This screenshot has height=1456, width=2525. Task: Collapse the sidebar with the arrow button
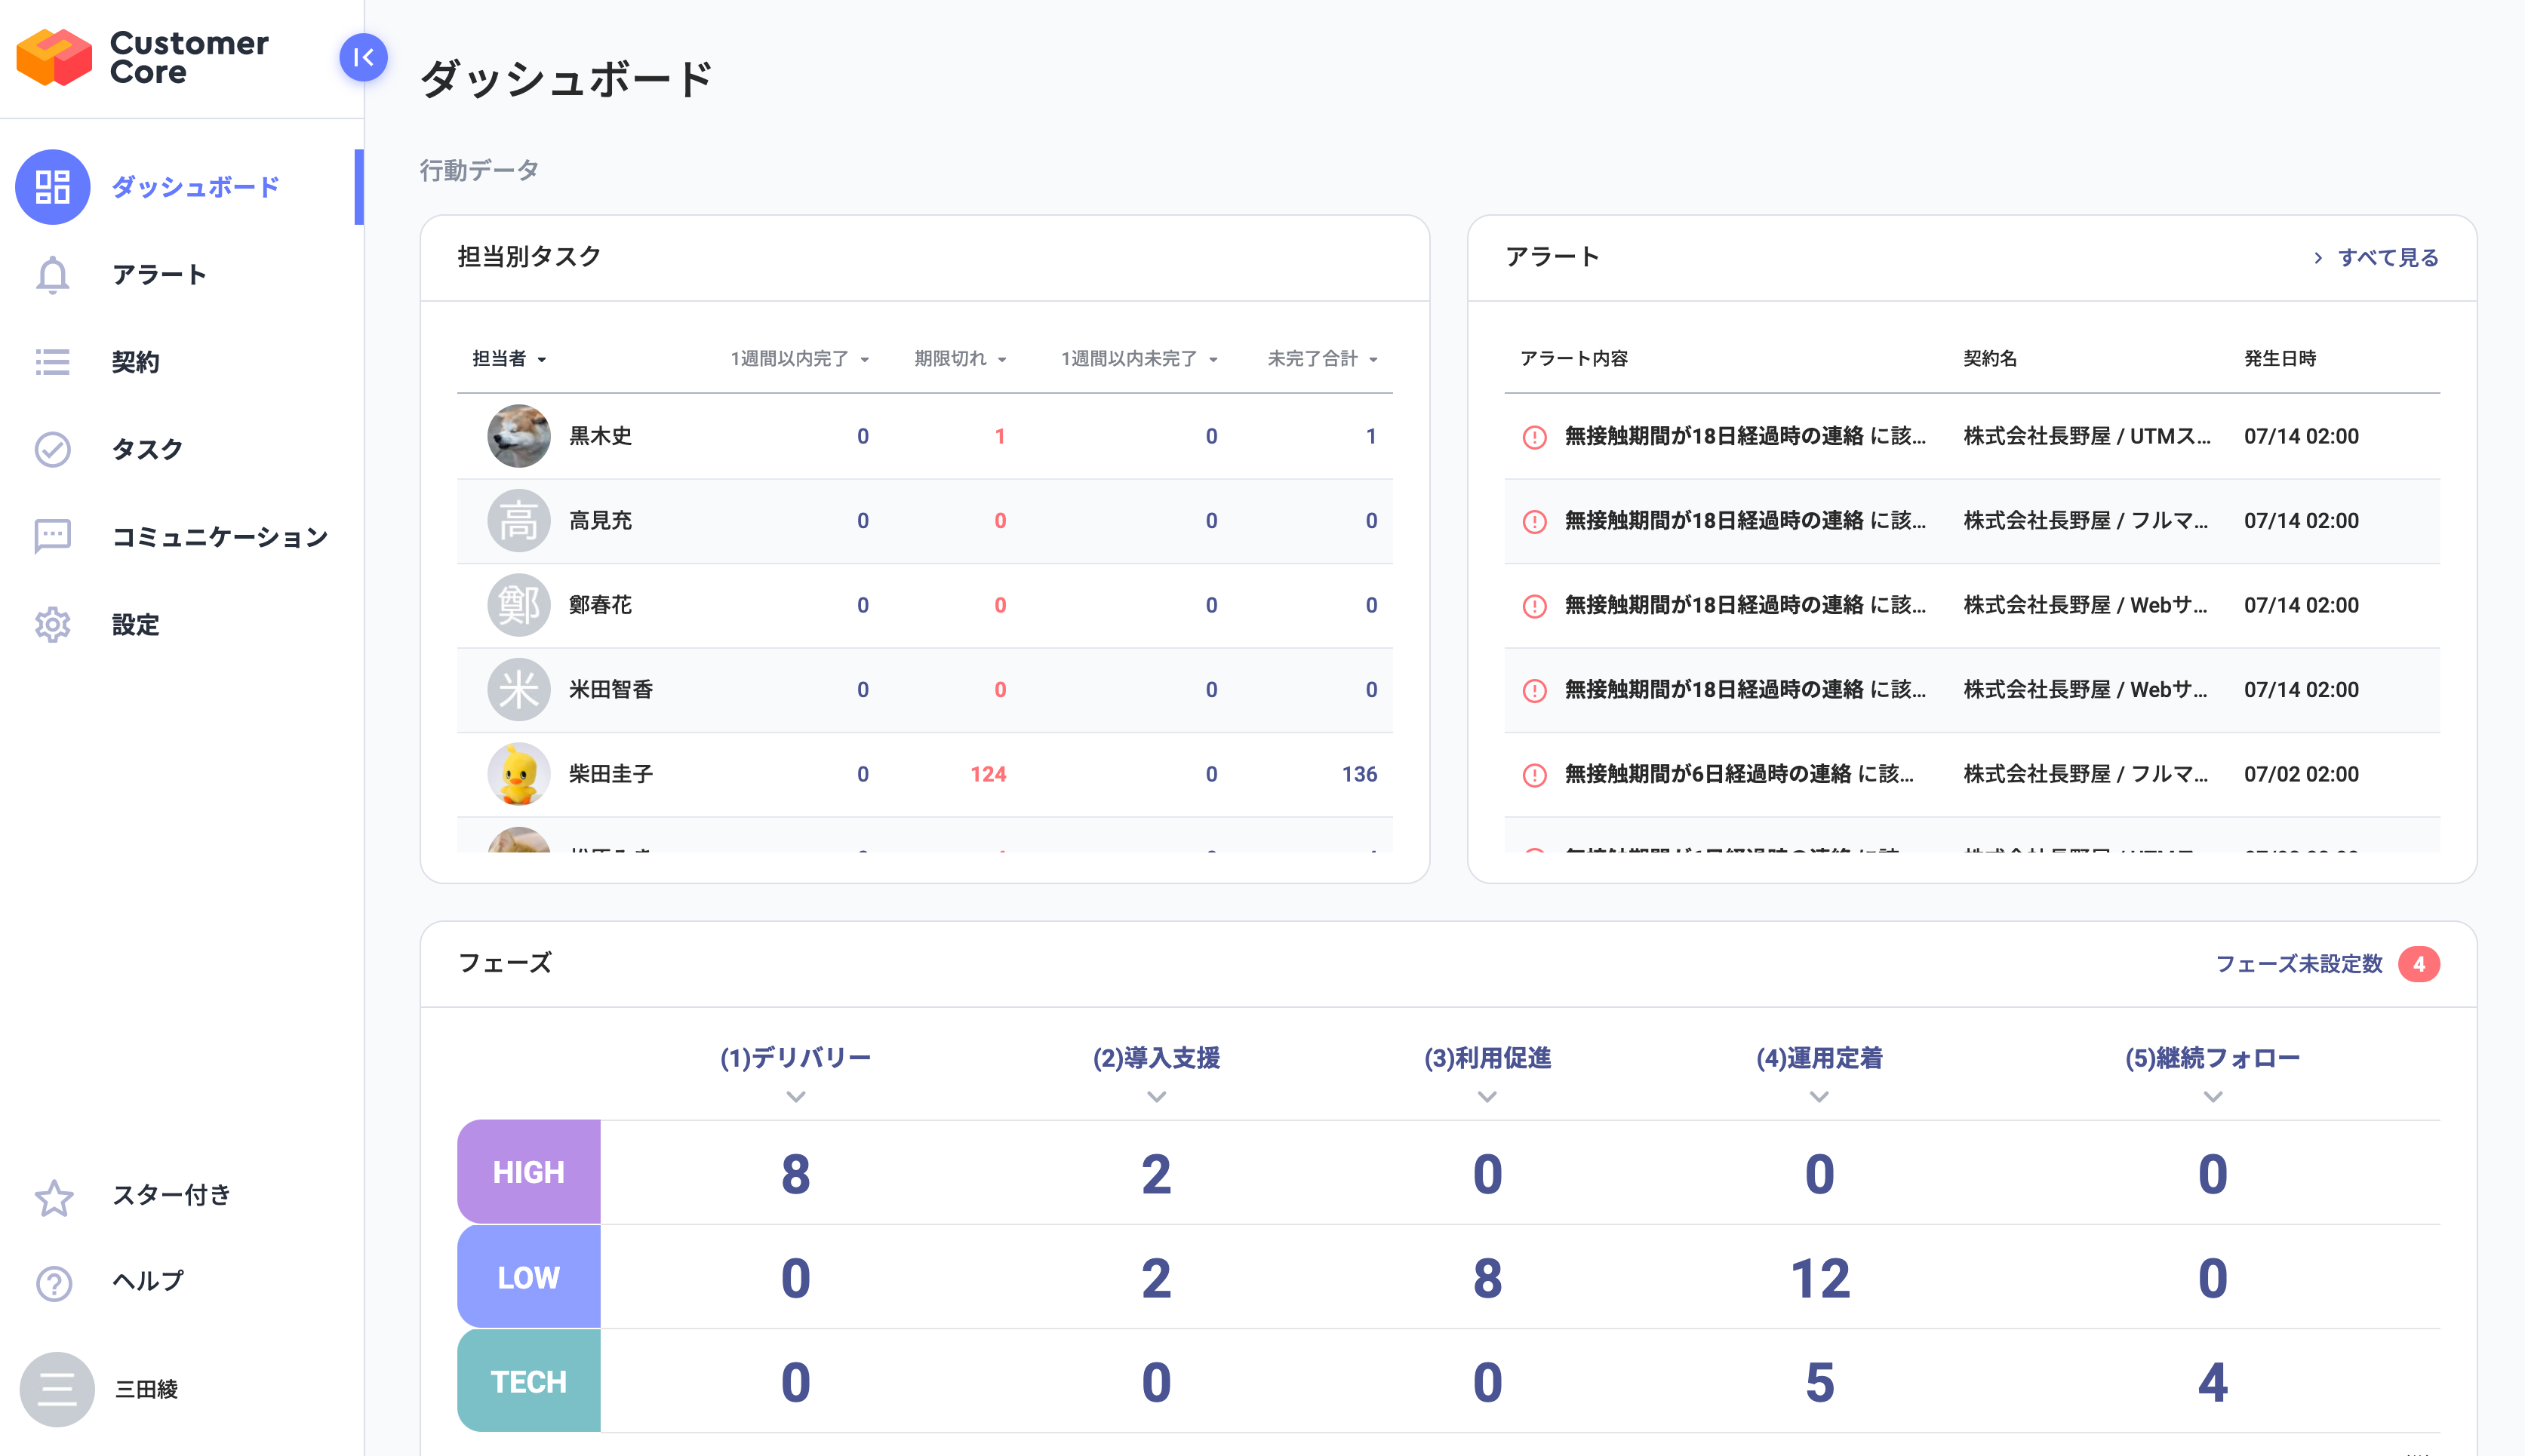click(x=363, y=58)
